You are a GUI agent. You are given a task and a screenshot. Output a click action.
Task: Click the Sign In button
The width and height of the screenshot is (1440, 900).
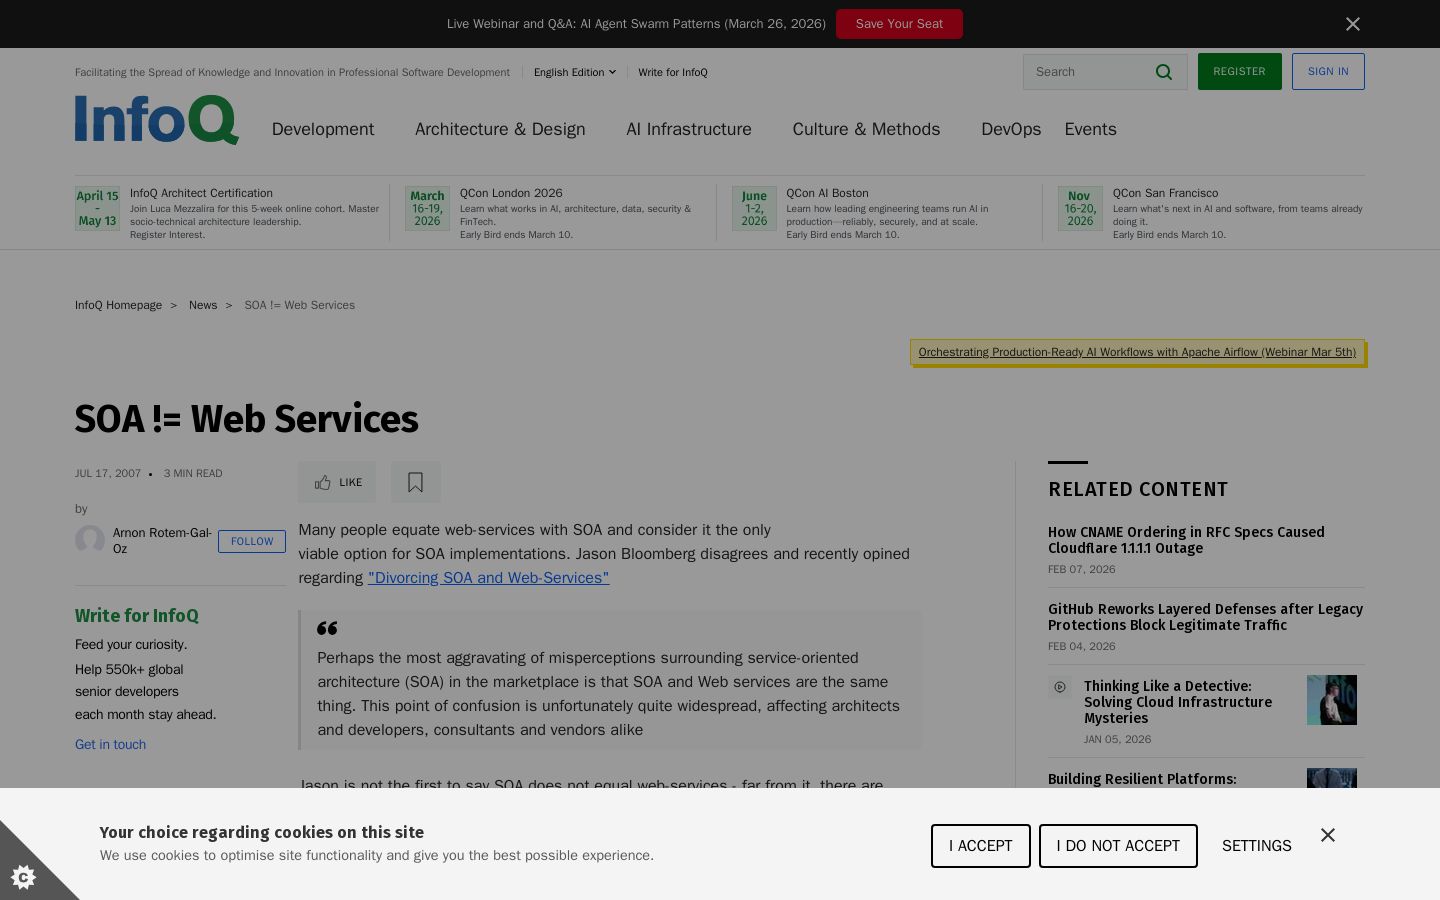1328,72
